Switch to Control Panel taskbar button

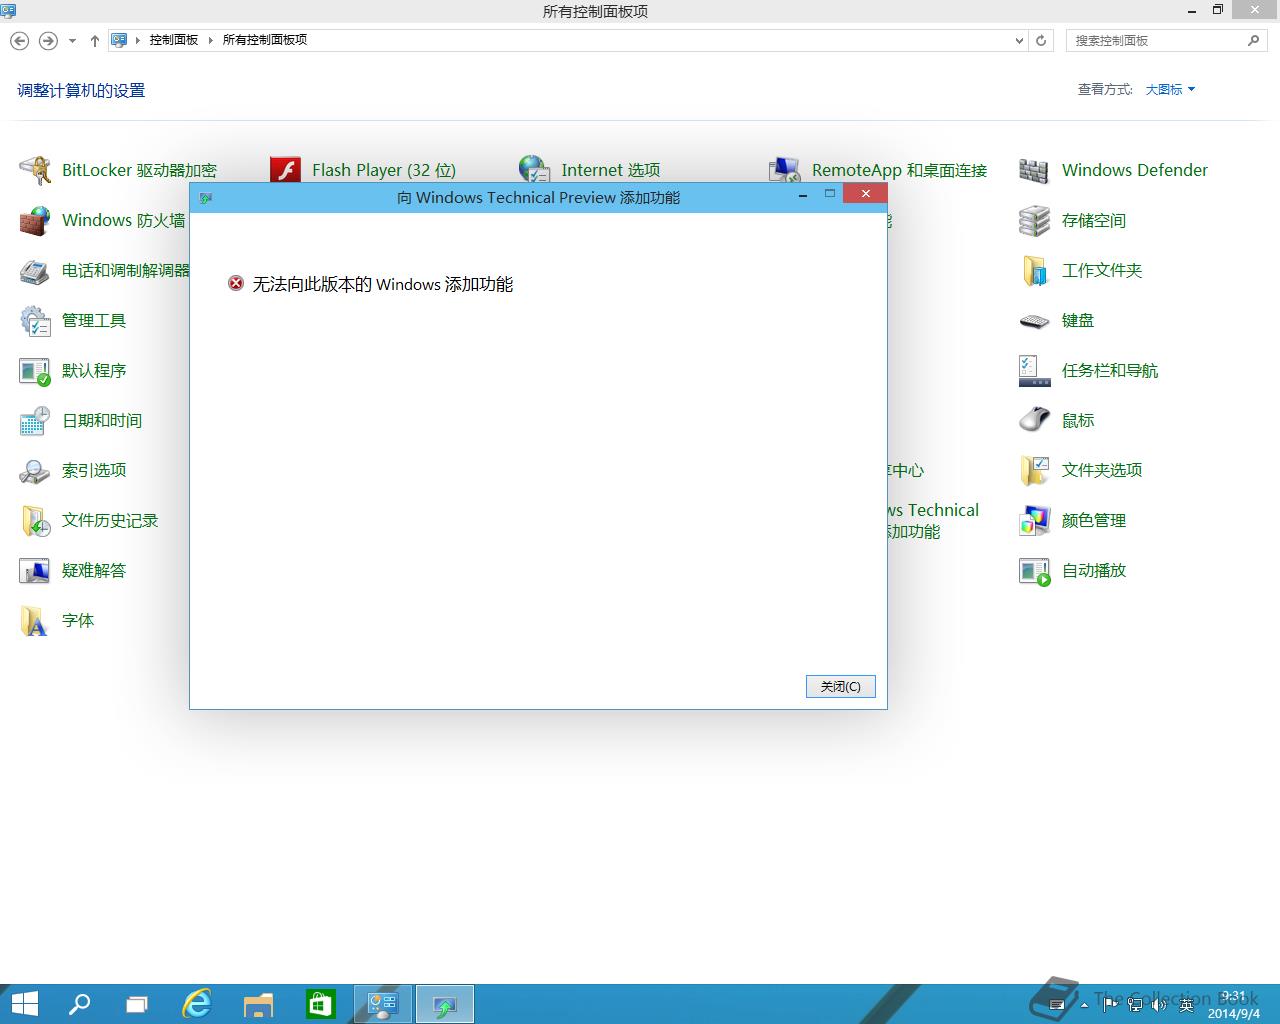click(383, 1004)
